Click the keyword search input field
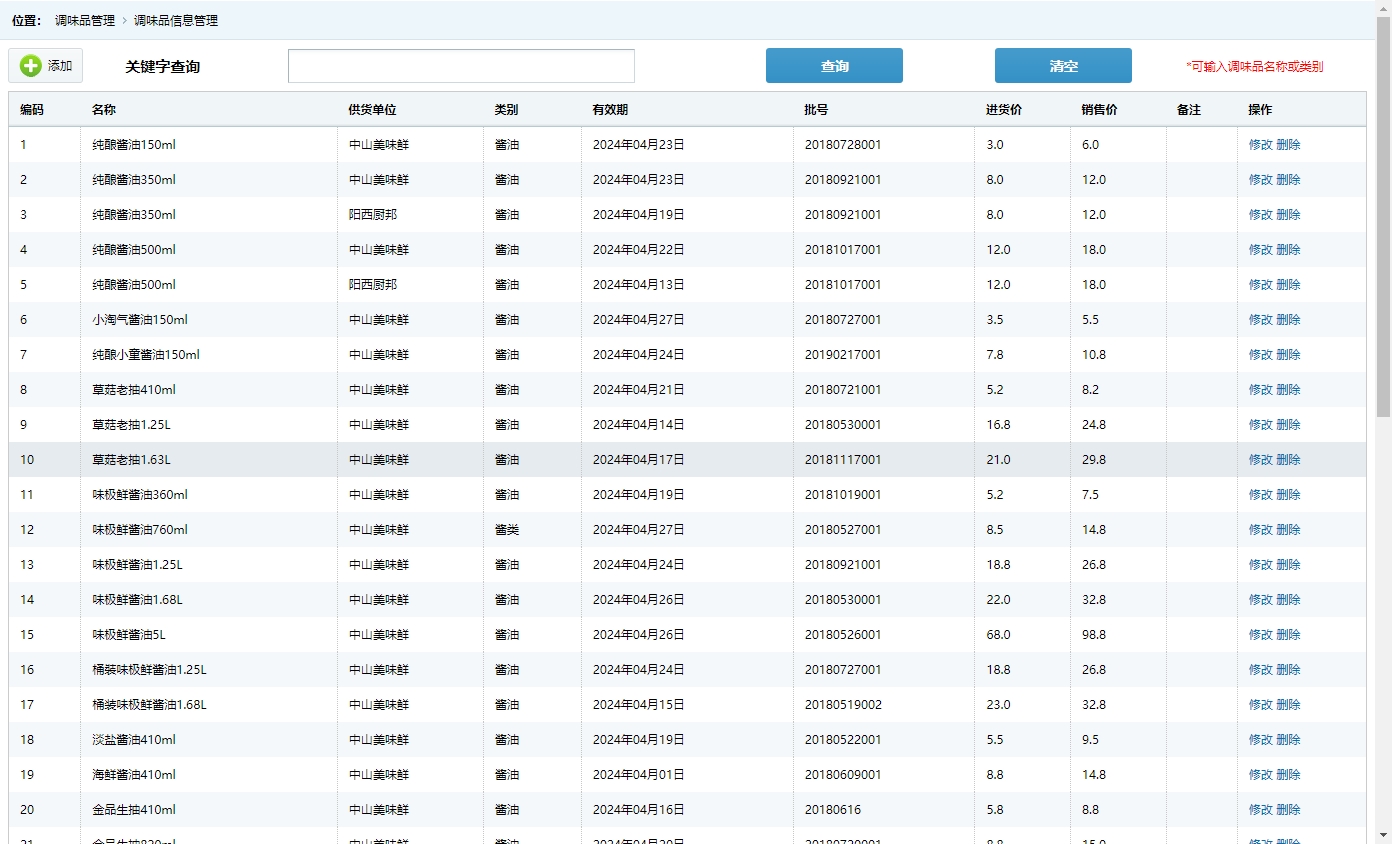This screenshot has width=1392, height=844. click(461, 66)
